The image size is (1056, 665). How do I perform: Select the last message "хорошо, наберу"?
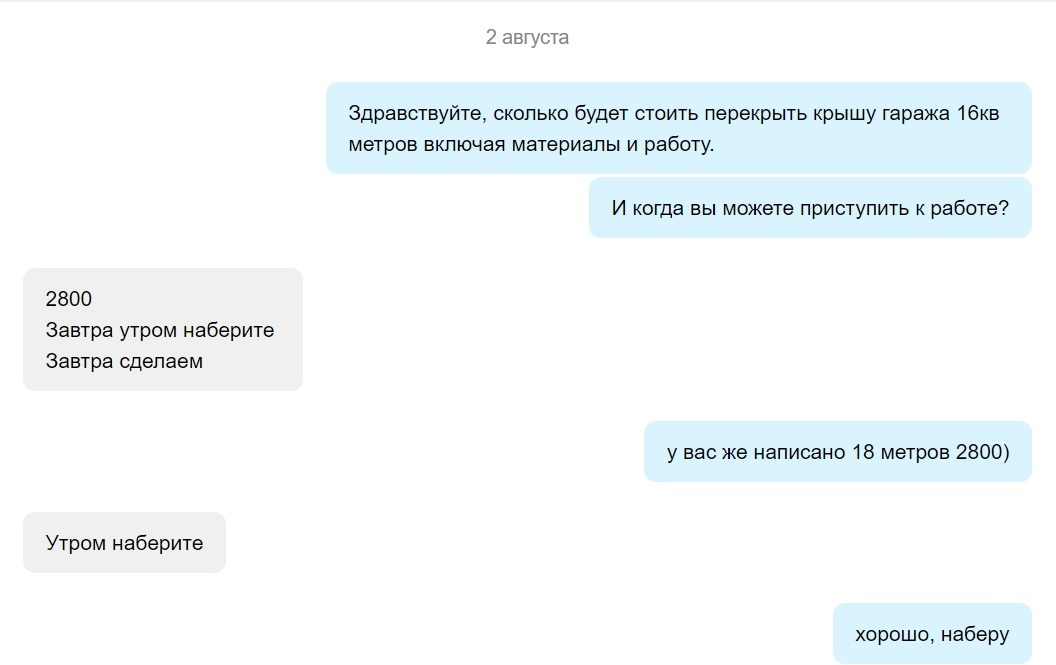click(931, 634)
